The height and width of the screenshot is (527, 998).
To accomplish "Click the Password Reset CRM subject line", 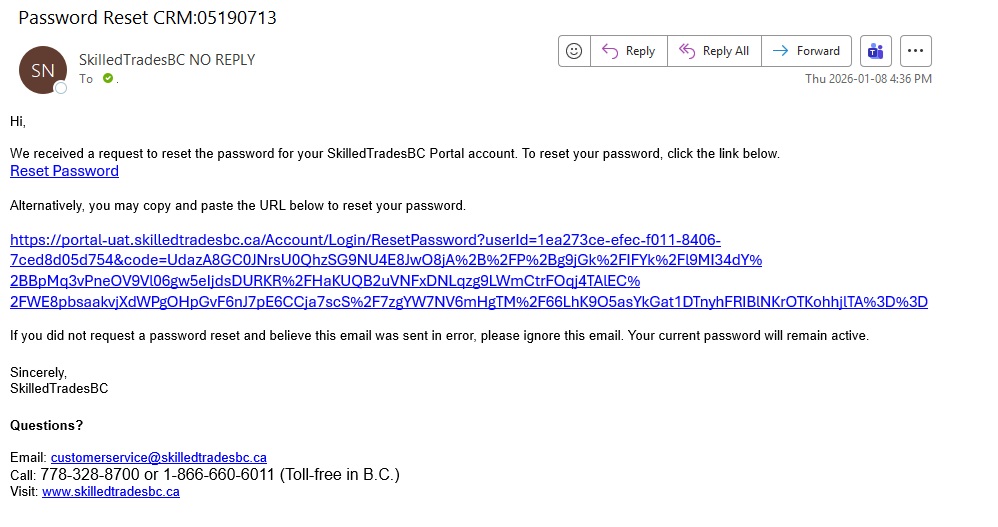I will click(148, 18).
